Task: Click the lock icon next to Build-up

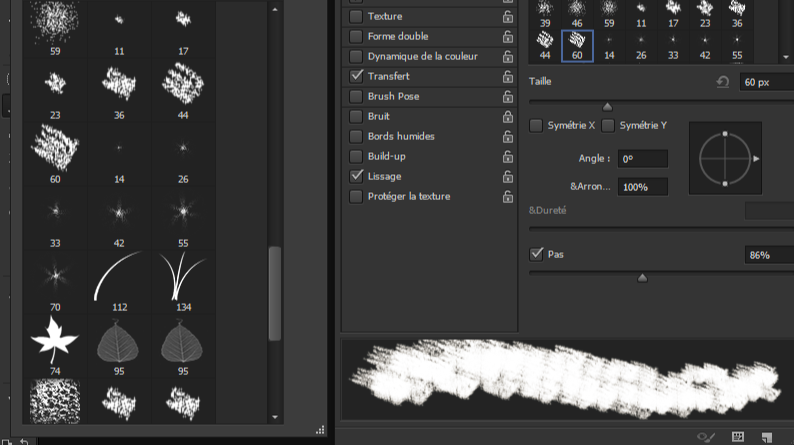Action: point(507,157)
